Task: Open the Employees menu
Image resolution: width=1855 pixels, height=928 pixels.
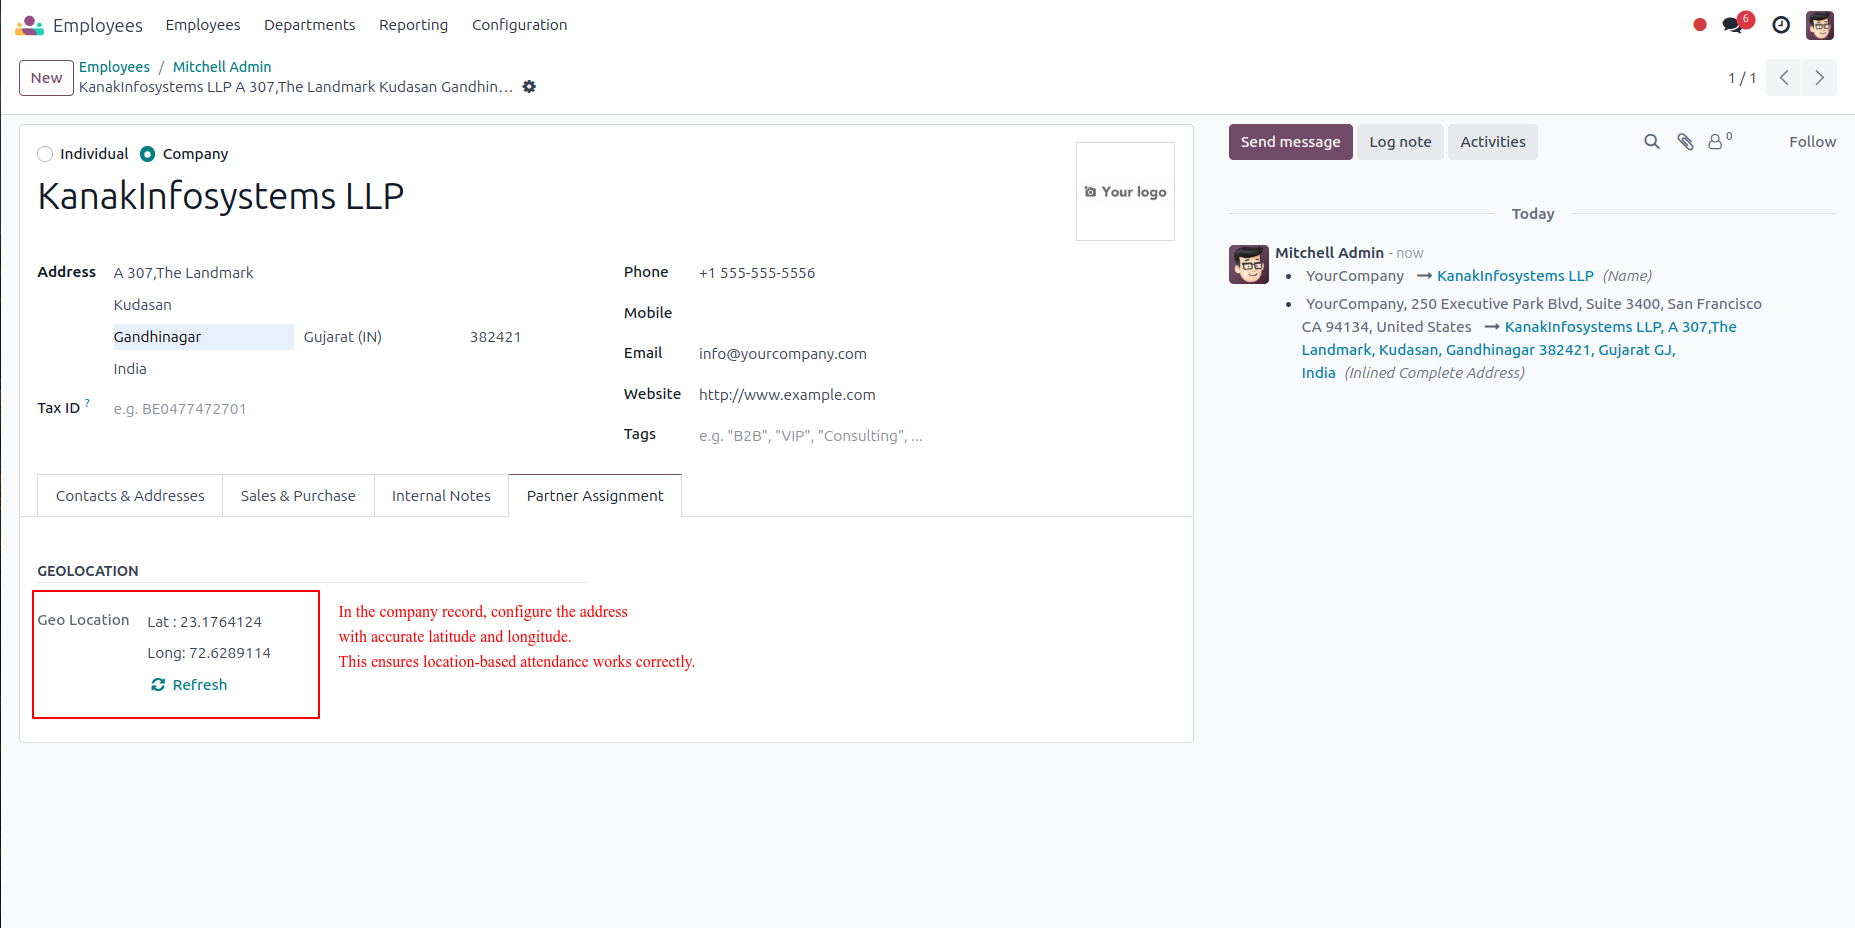Action: click(x=203, y=25)
